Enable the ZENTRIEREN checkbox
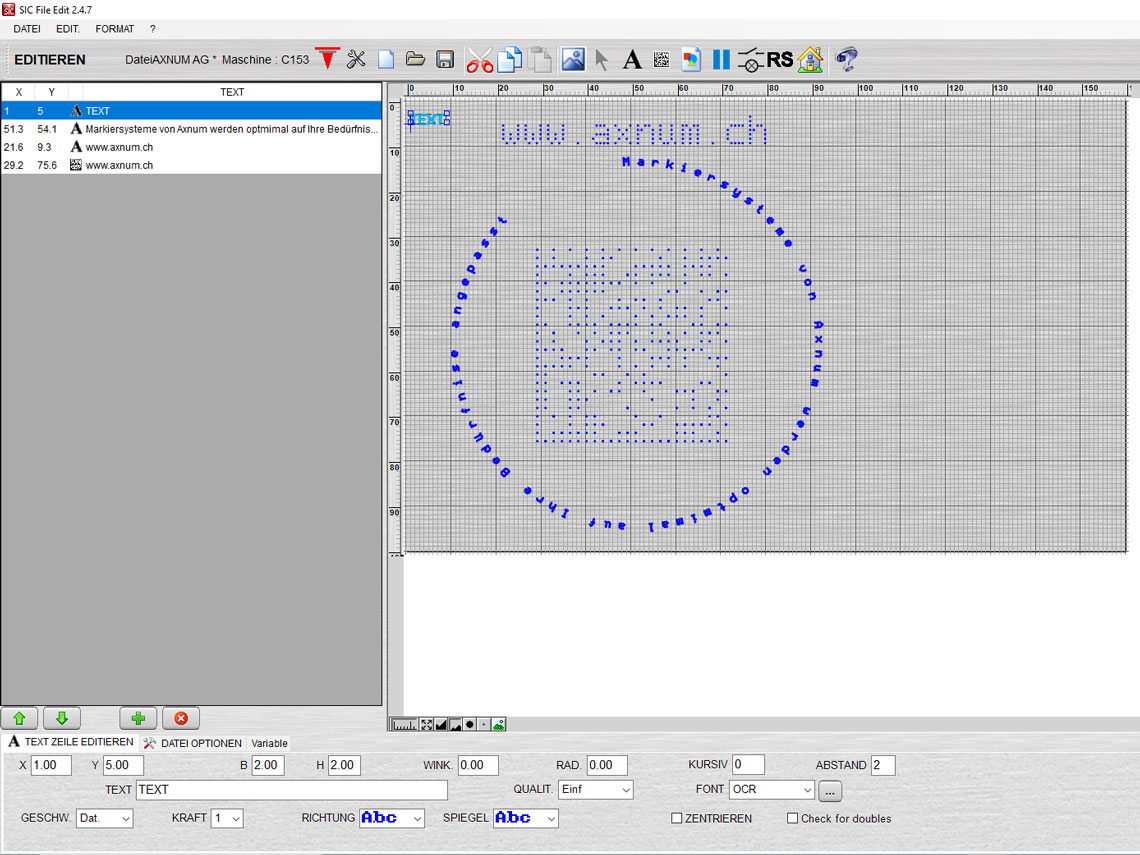Viewport: 1140px width, 855px height. click(x=677, y=818)
